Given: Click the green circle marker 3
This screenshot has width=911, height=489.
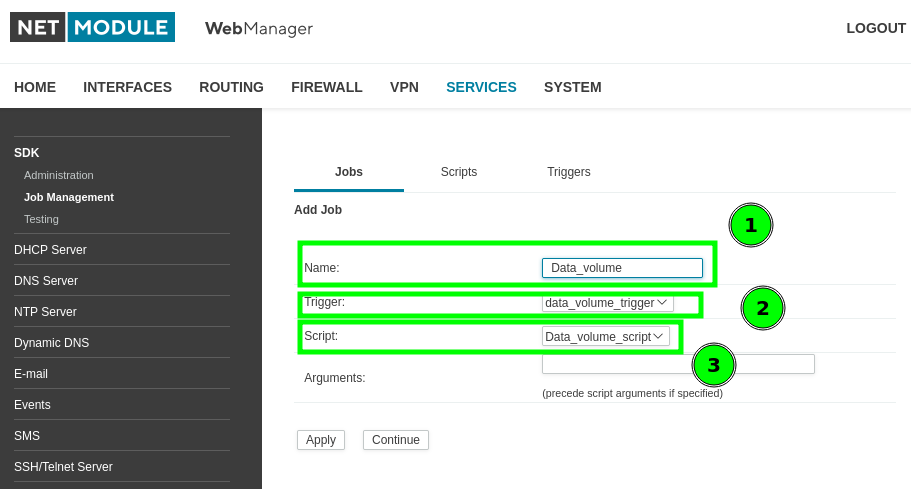Looking at the screenshot, I should (713, 365).
